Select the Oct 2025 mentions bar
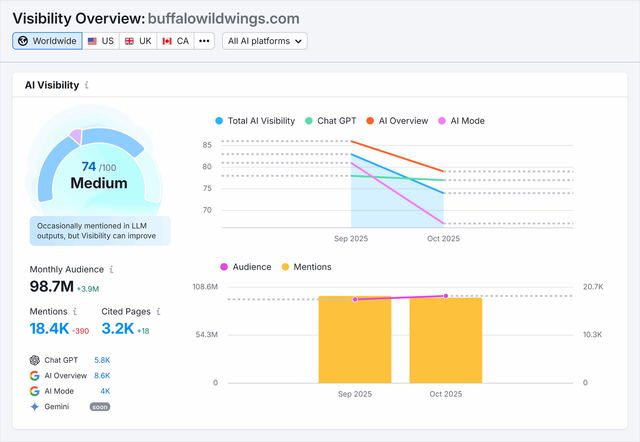The height and width of the screenshot is (442, 640). coord(446,340)
